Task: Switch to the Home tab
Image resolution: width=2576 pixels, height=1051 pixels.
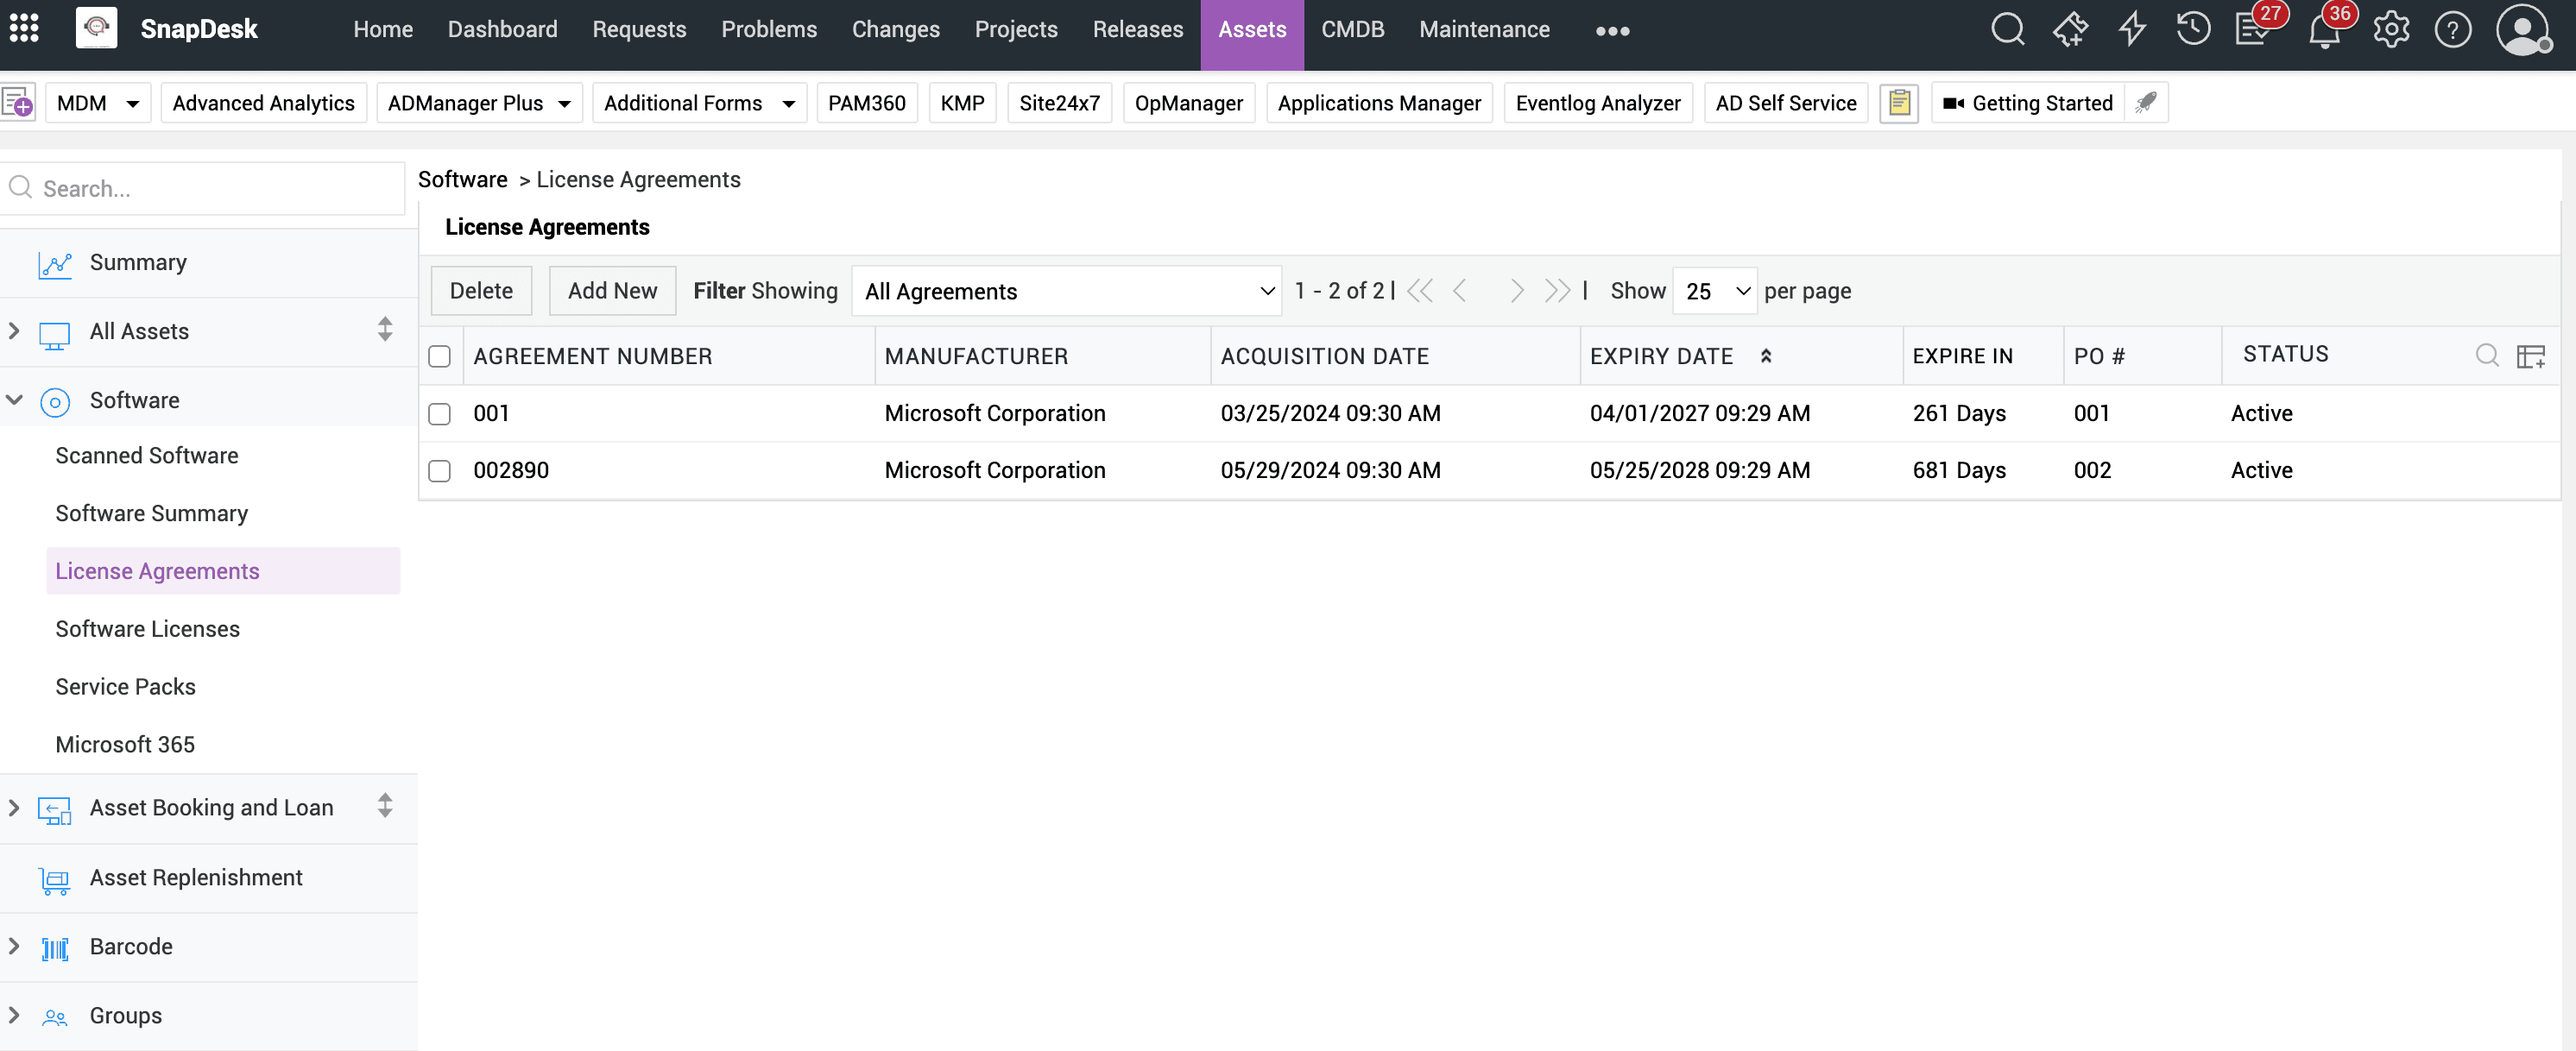Action: coord(383,30)
